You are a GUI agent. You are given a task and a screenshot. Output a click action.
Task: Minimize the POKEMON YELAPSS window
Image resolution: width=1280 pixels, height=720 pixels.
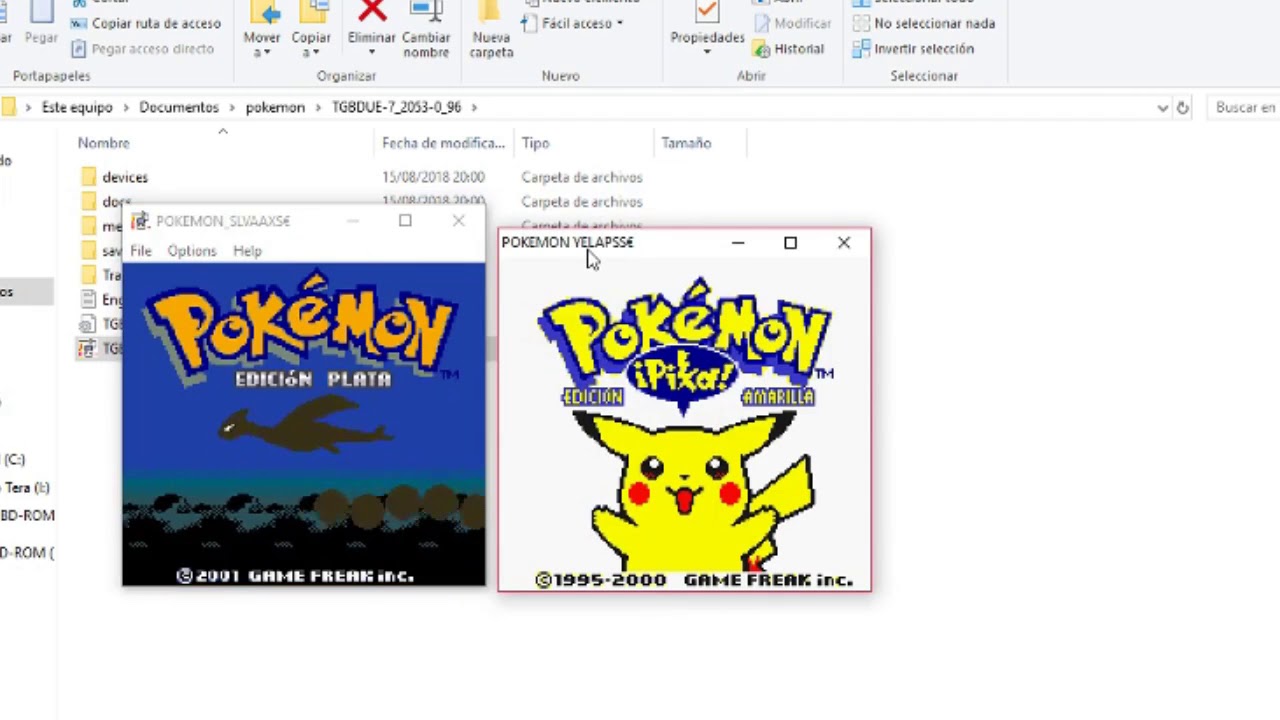click(x=738, y=242)
